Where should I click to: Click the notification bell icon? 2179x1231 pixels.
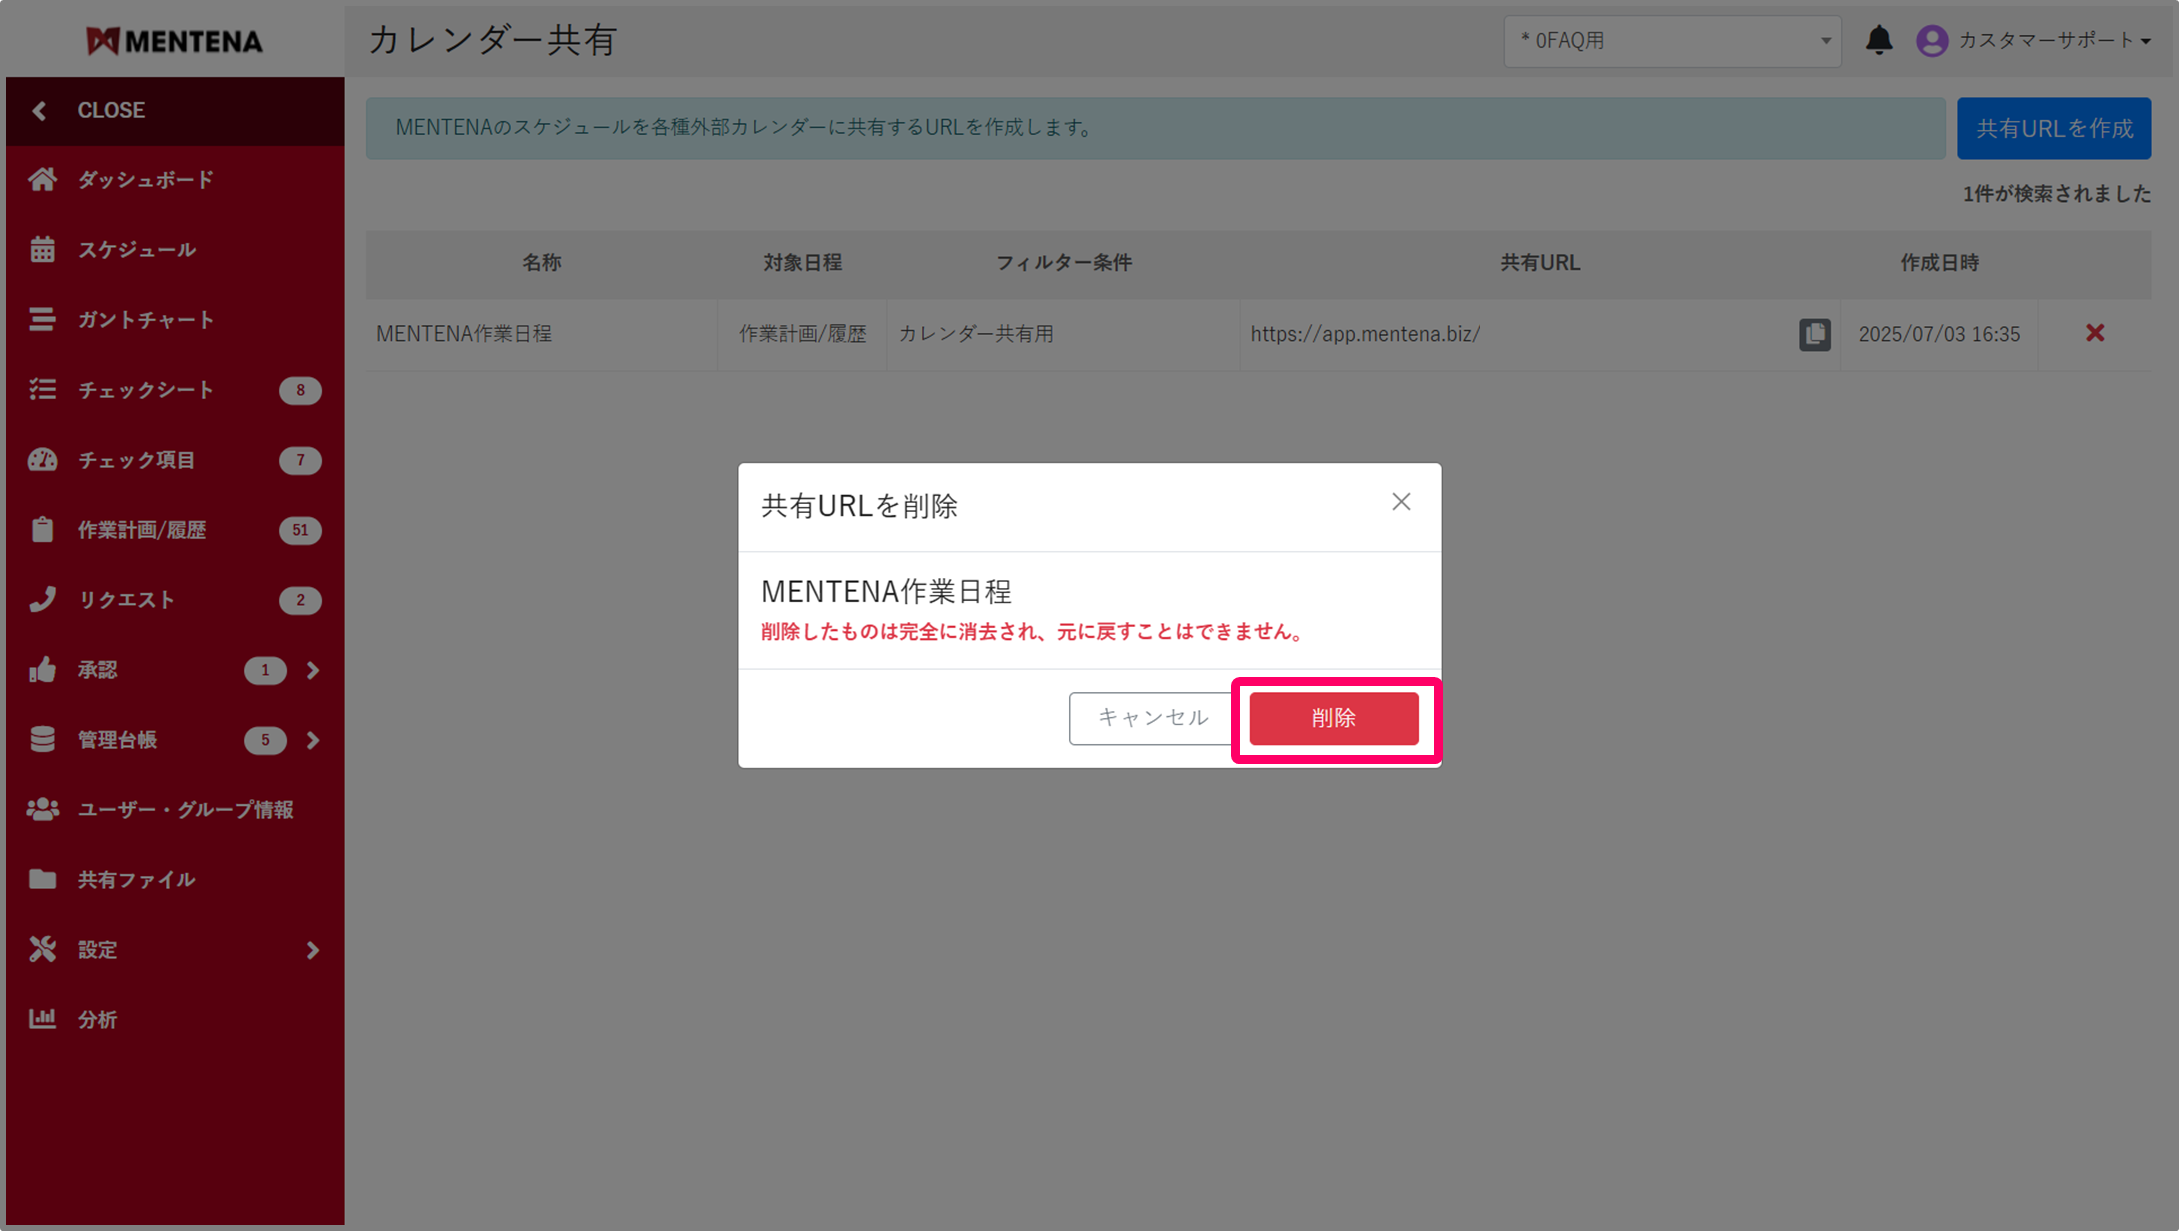[x=1879, y=40]
